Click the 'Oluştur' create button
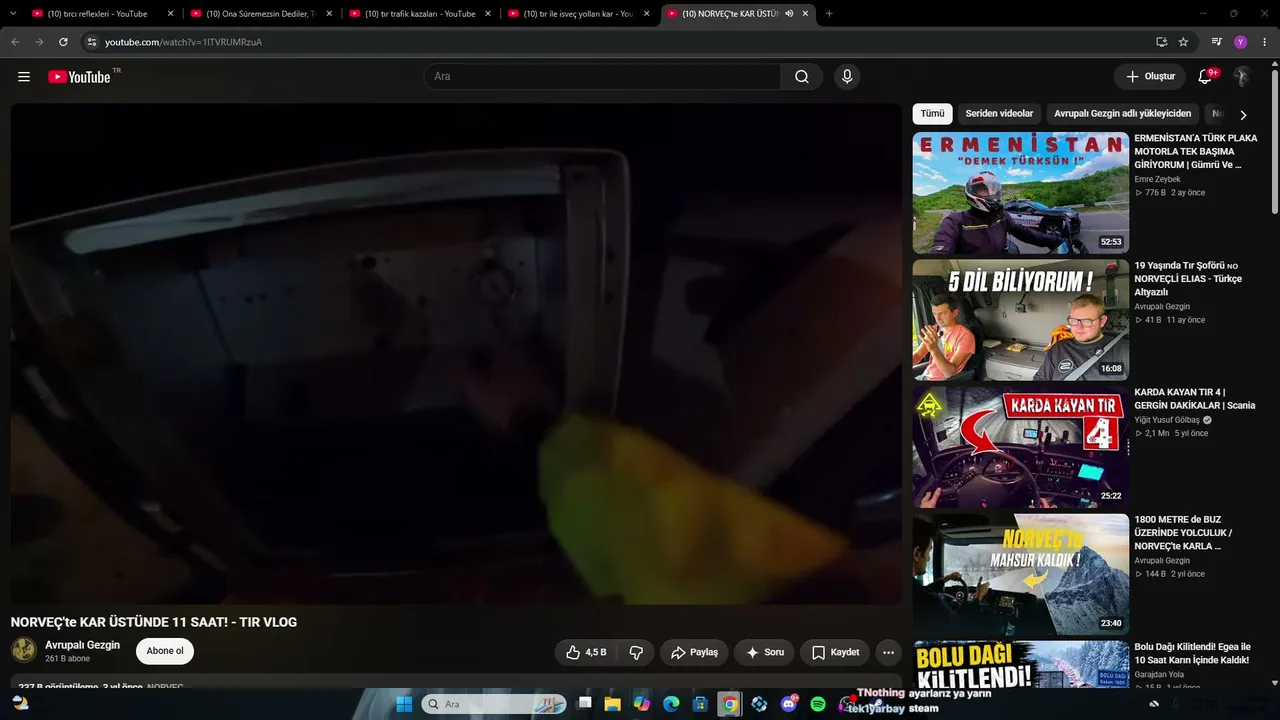This screenshot has width=1280, height=720. pos(1150,77)
